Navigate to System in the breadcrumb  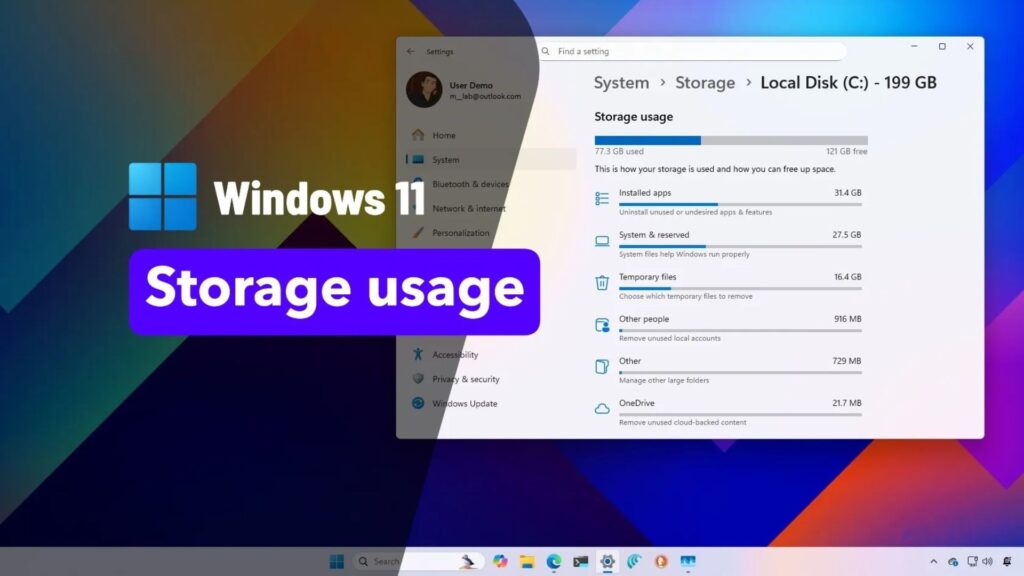coord(621,83)
